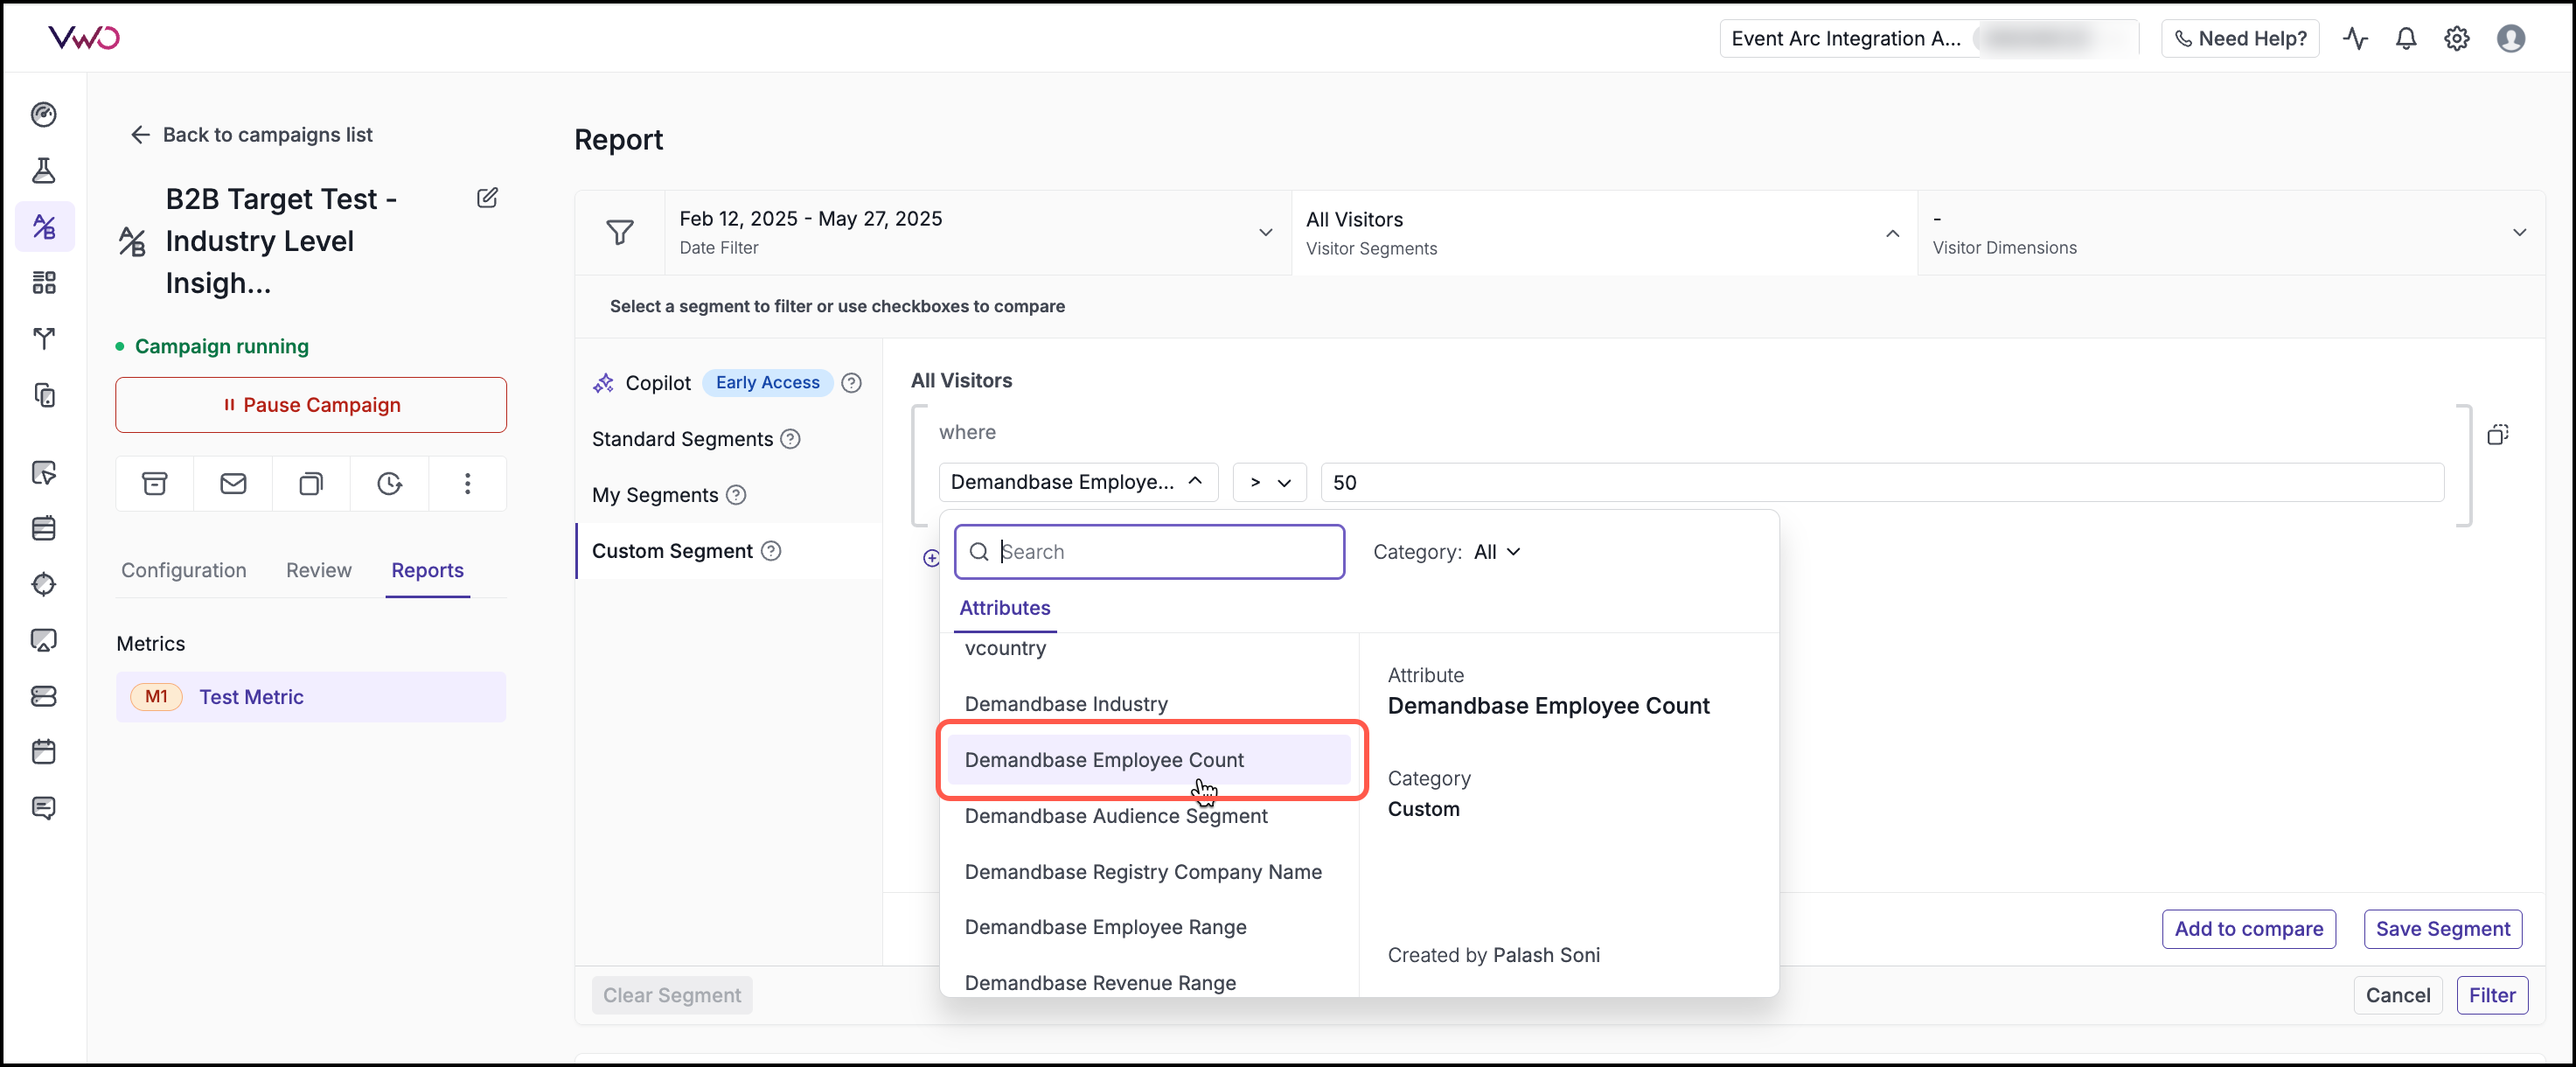The height and width of the screenshot is (1067, 2576).
Task: Click My Segments help icon
Action: [x=736, y=495]
